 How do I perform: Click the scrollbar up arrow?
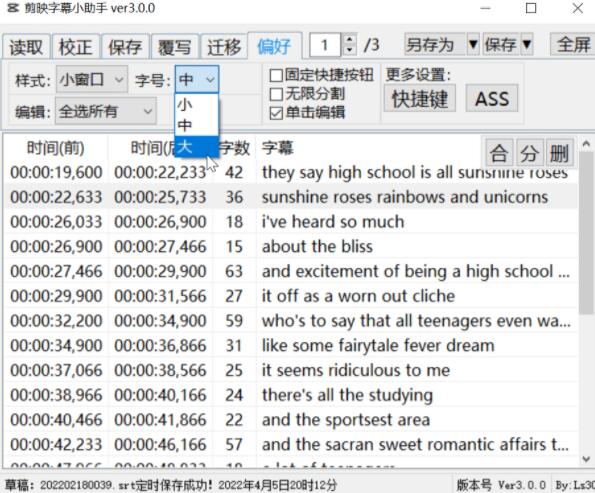[x=586, y=144]
